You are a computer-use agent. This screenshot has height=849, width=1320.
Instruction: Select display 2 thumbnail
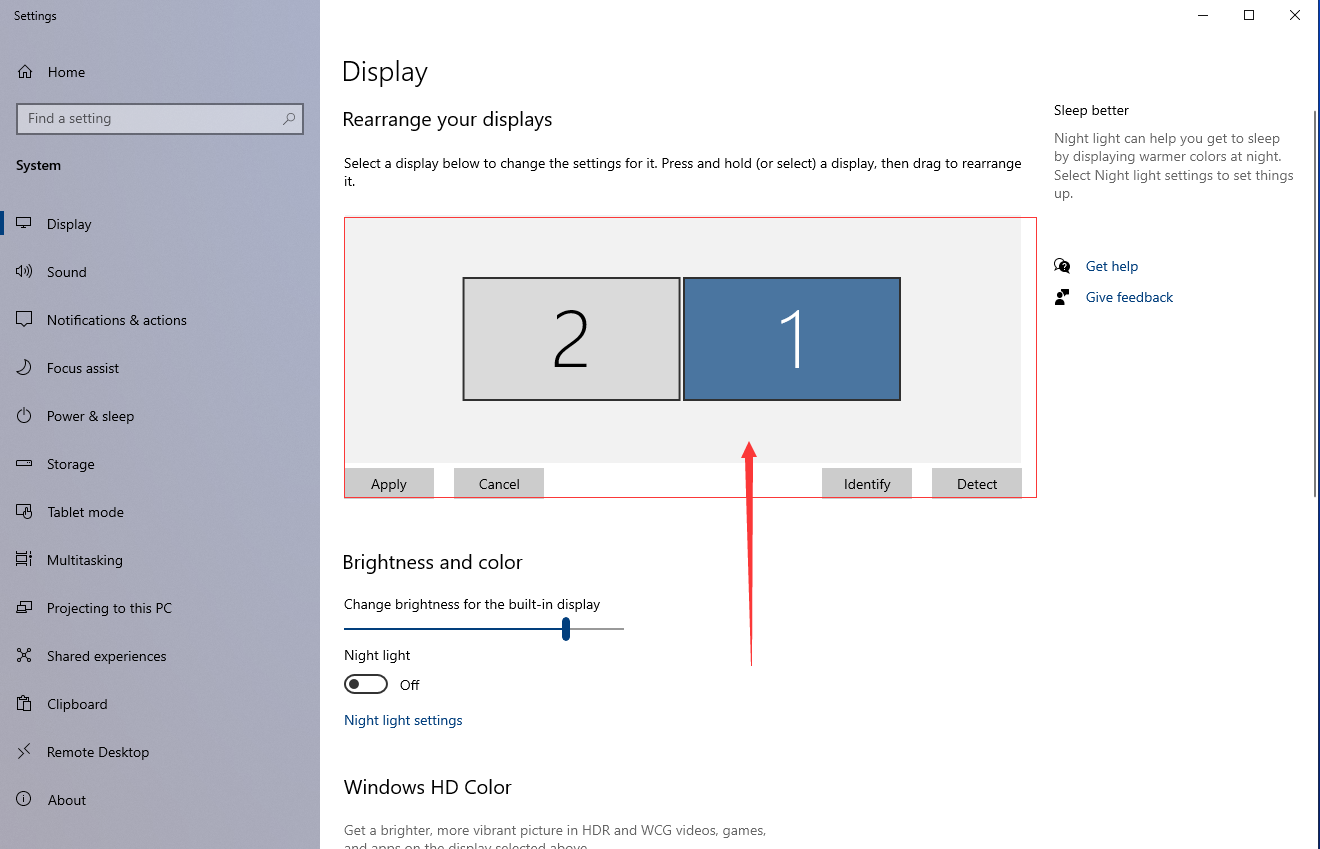571,339
